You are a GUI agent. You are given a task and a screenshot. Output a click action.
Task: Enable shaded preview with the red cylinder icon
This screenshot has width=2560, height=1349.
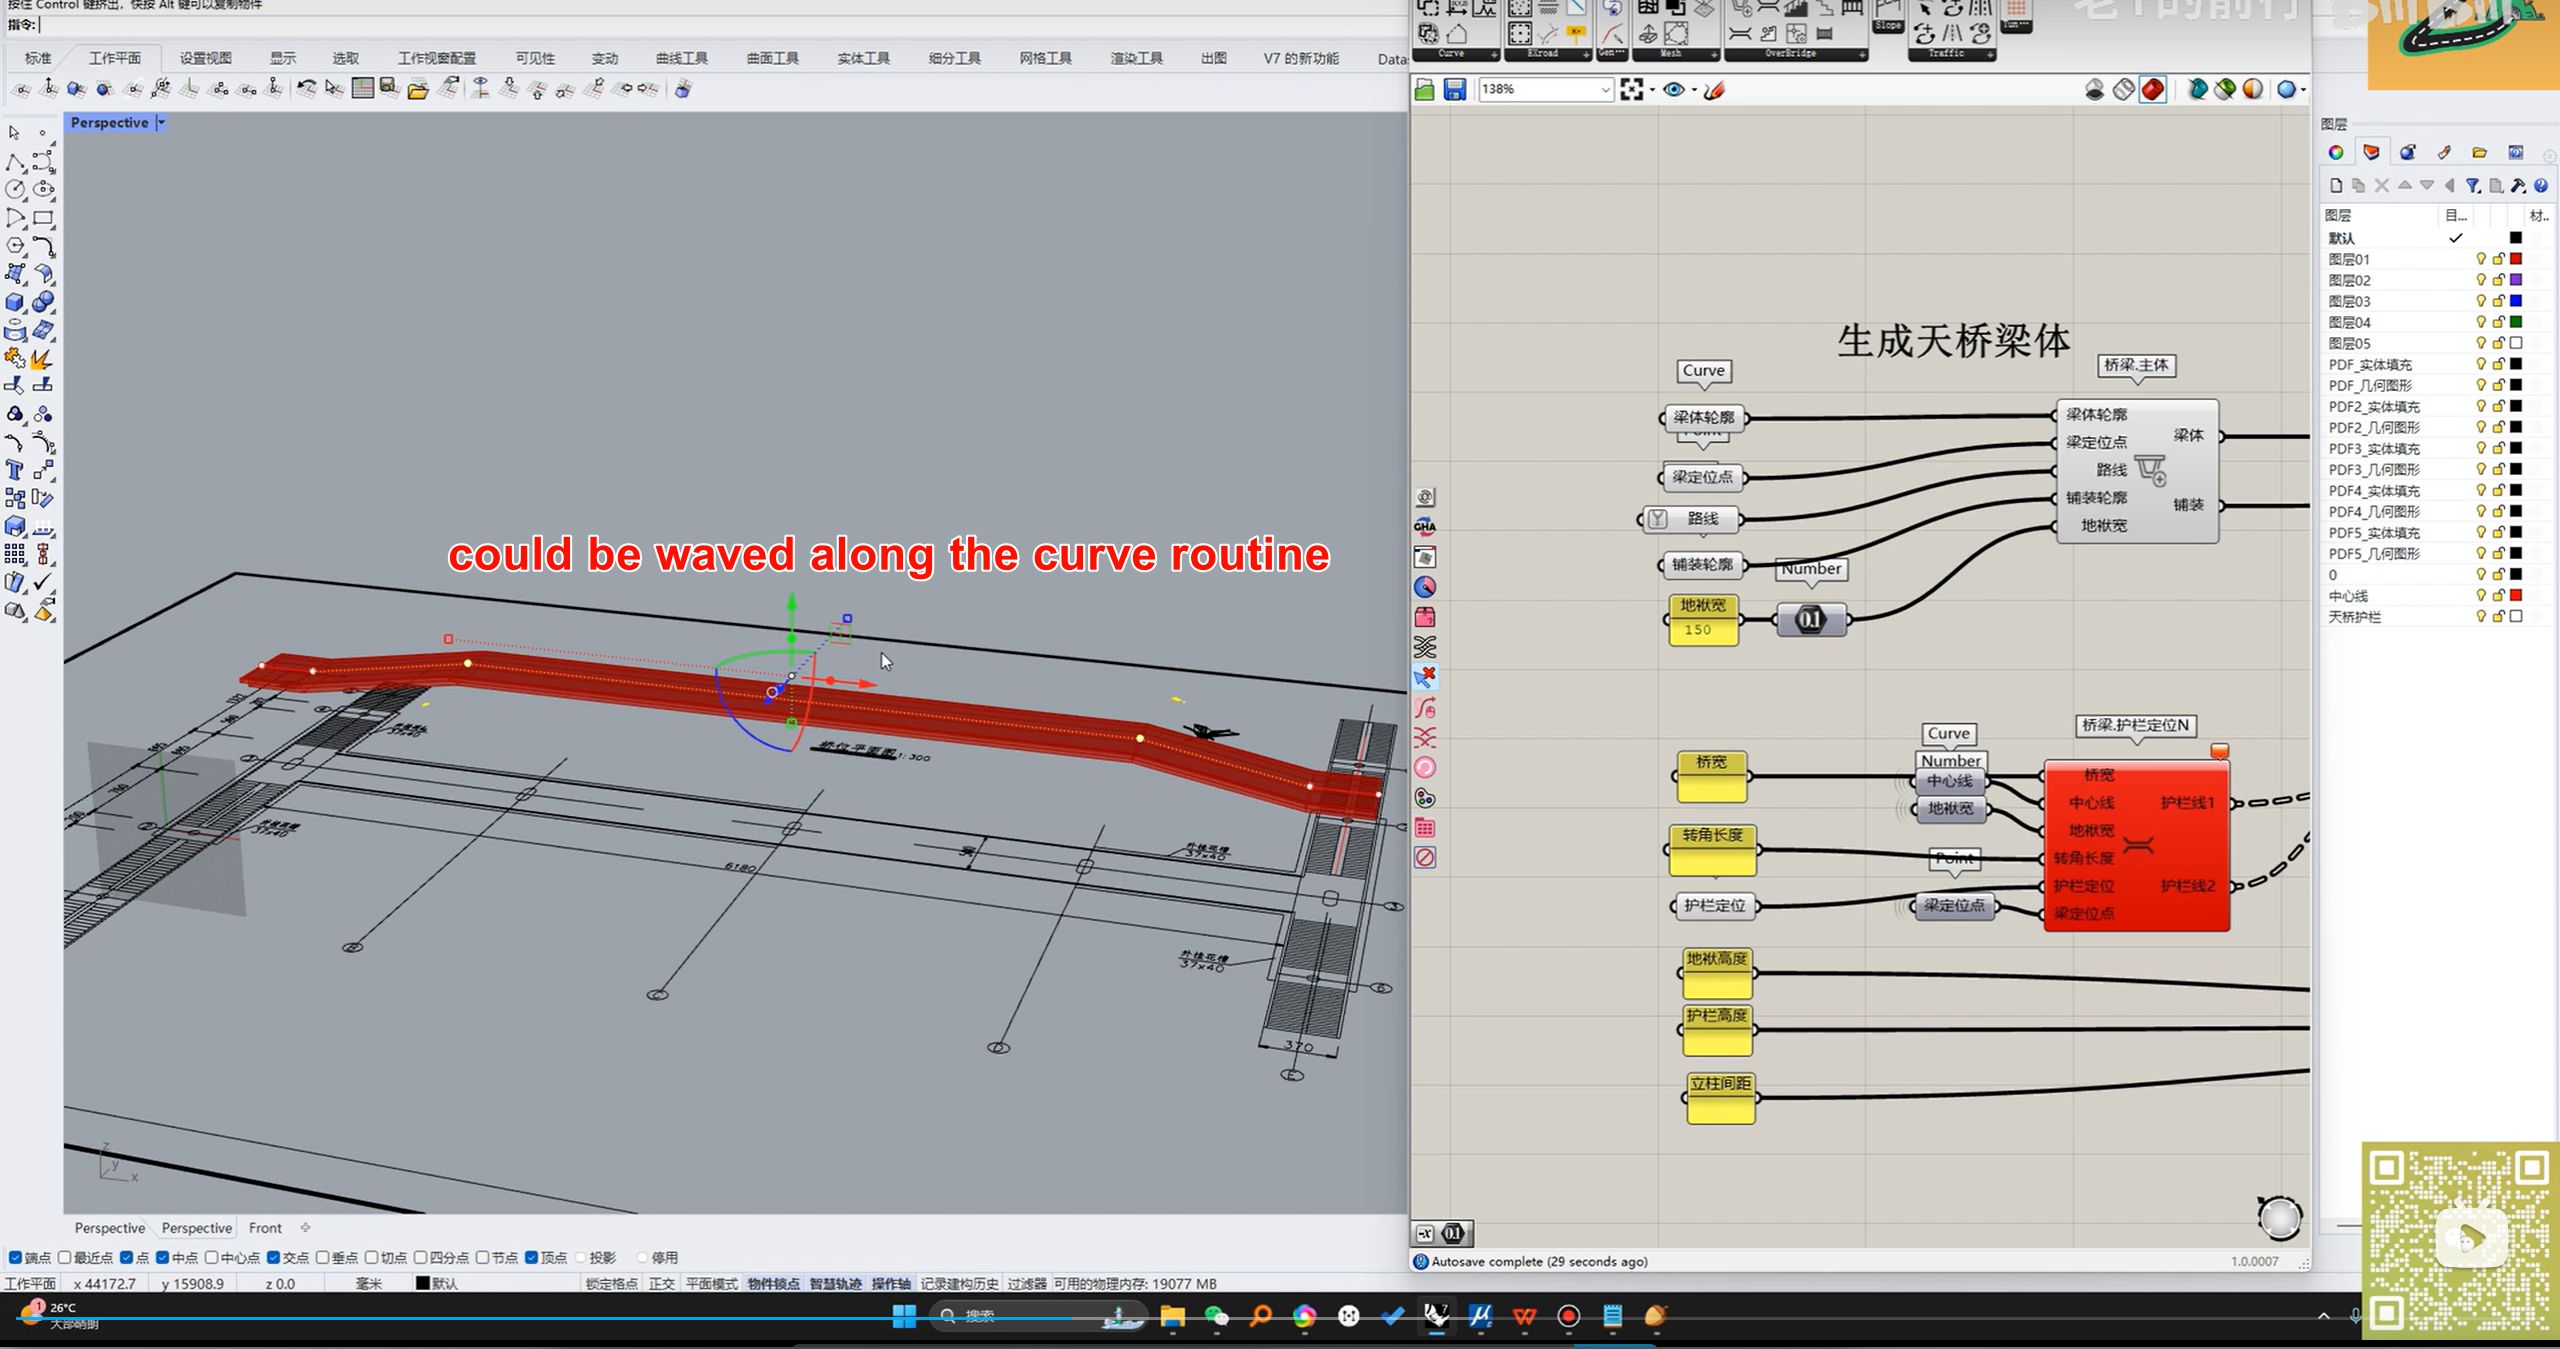(x=2153, y=90)
